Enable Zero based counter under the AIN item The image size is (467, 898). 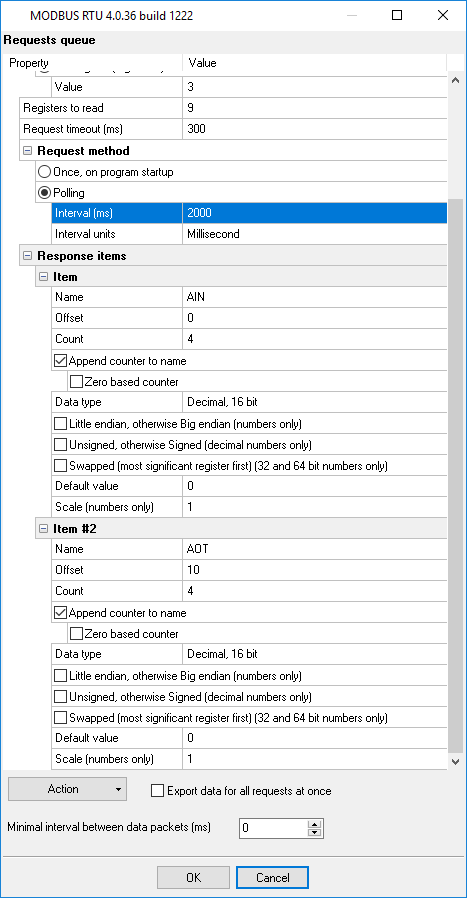coord(76,381)
